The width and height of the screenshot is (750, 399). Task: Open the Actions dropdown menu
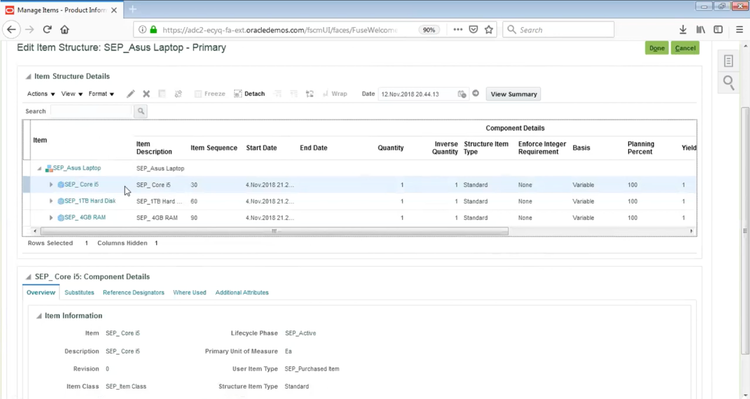point(41,94)
